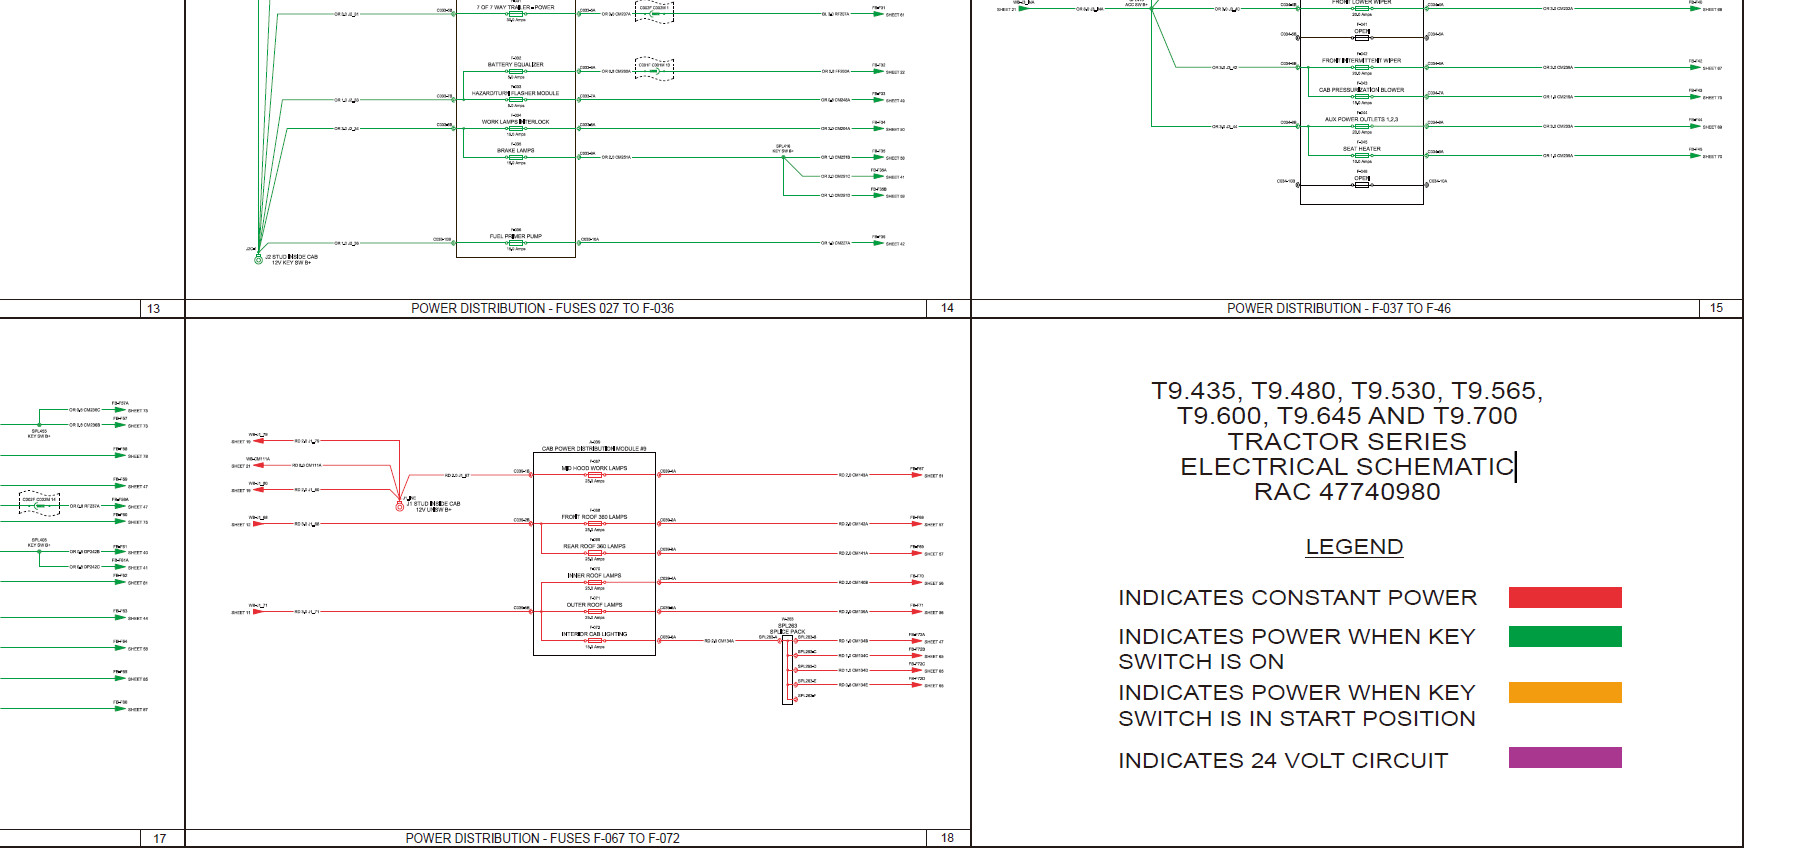Click the 'SWITCH IS IN START POSITION' legend text

pos(1297,719)
